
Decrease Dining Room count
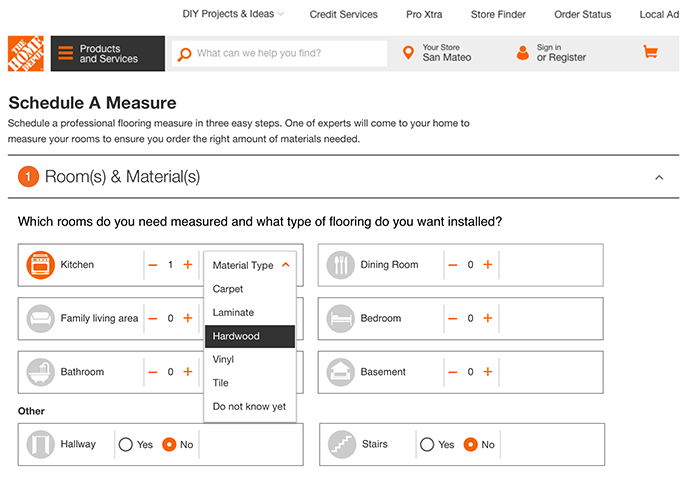point(453,265)
